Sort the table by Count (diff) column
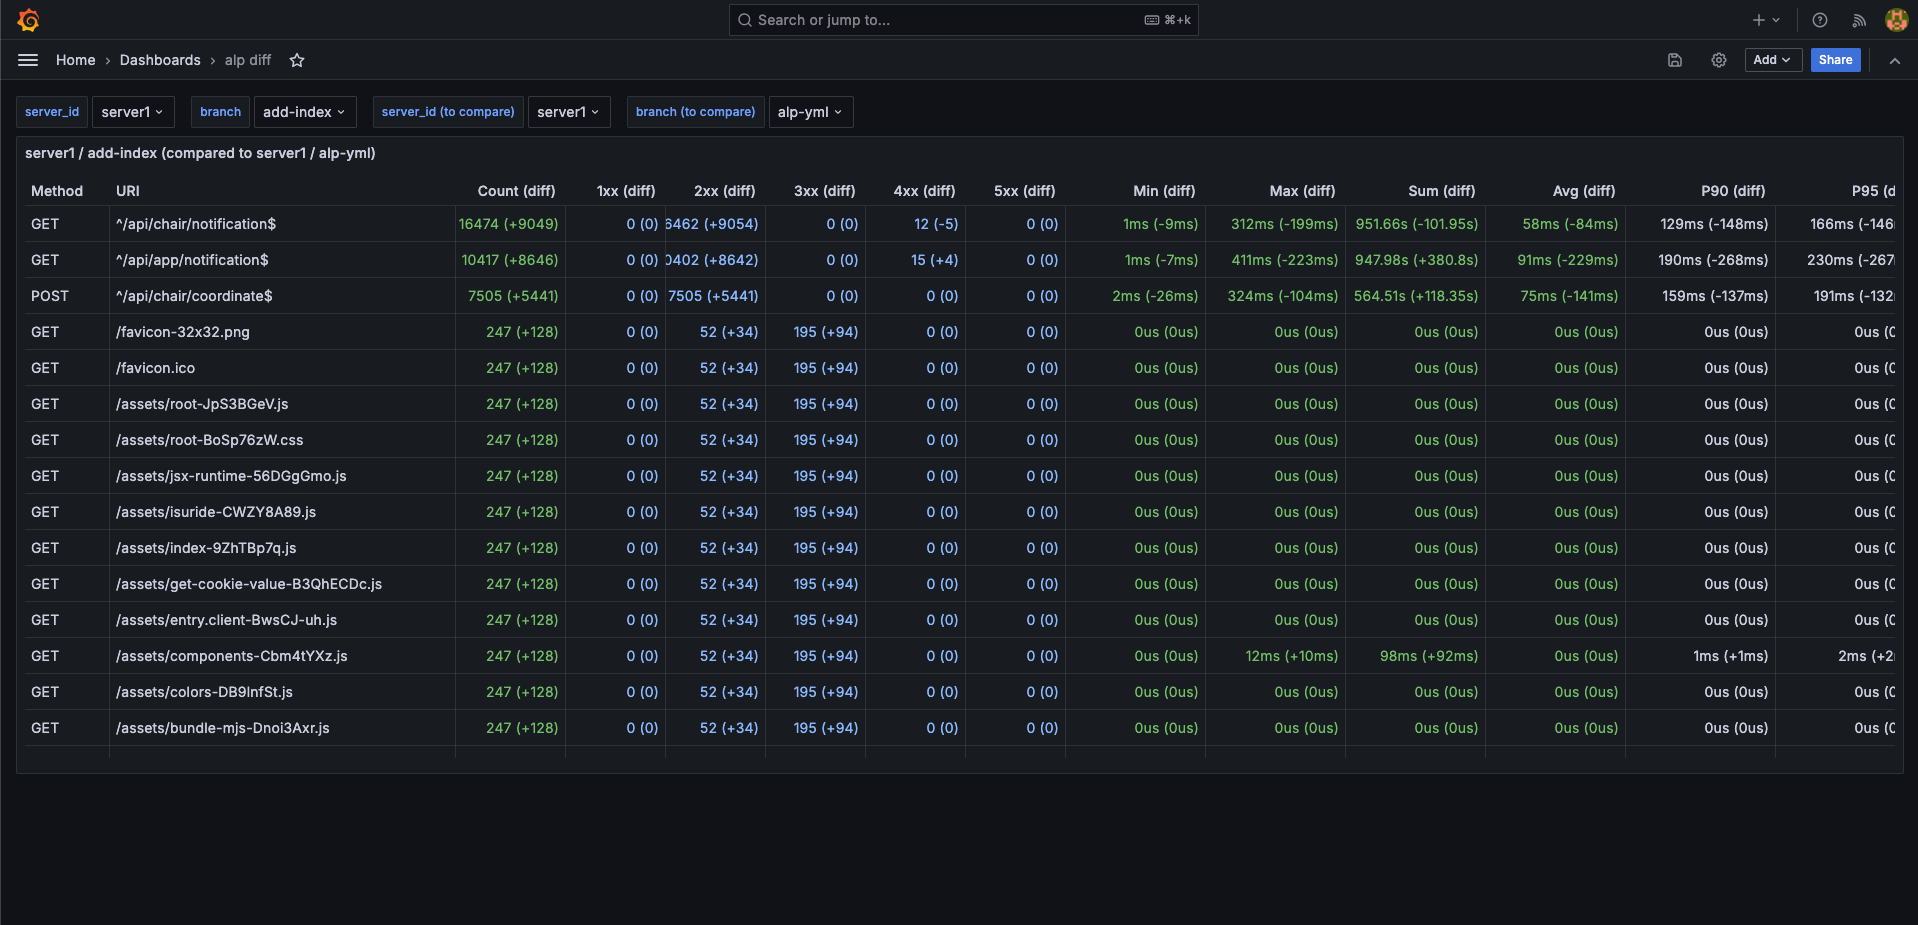 tap(516, 191)
